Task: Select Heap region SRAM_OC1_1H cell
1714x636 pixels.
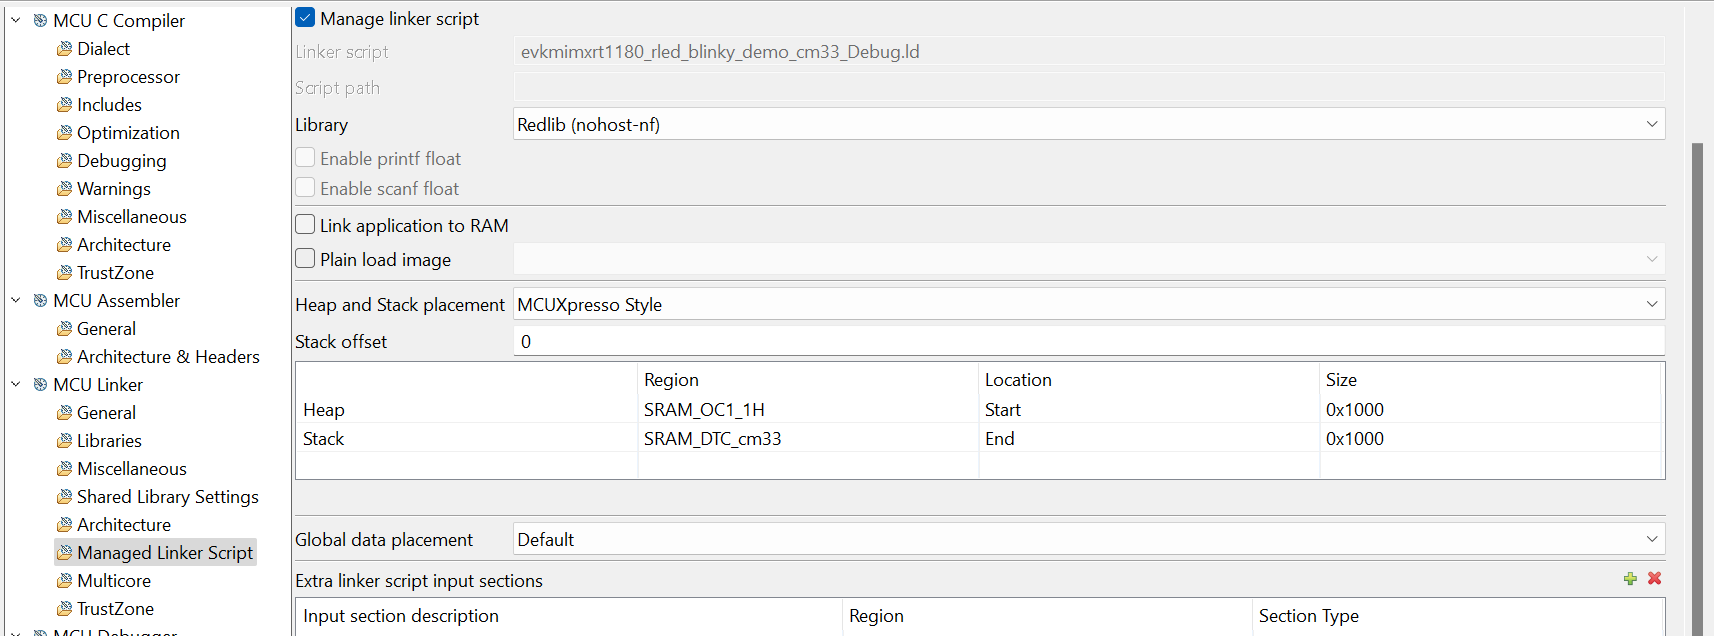Action: (704, 410)
